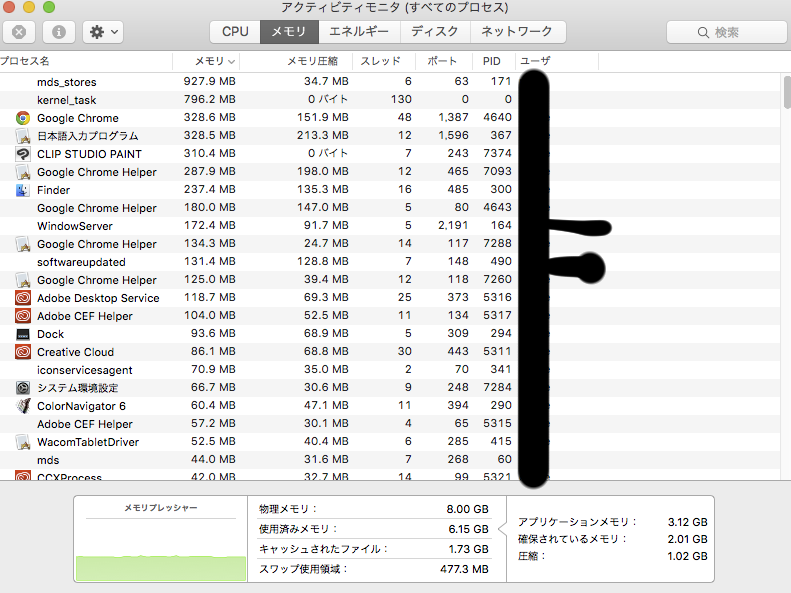Viewport: 791px width, 593px height.
Task: Click the Adobe Desktop Service icon
Action: [23, 298]
